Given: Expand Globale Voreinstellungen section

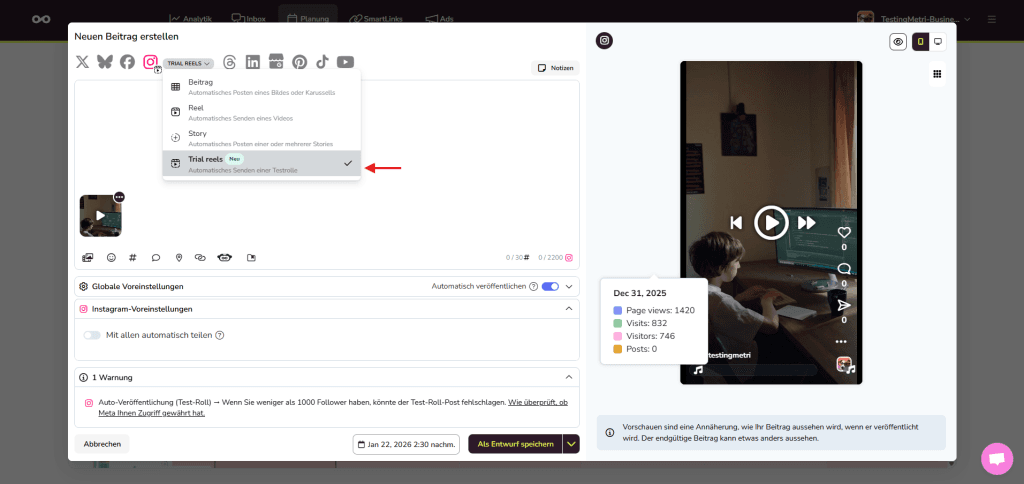Looking at the screenshot, I should point(569,286).
